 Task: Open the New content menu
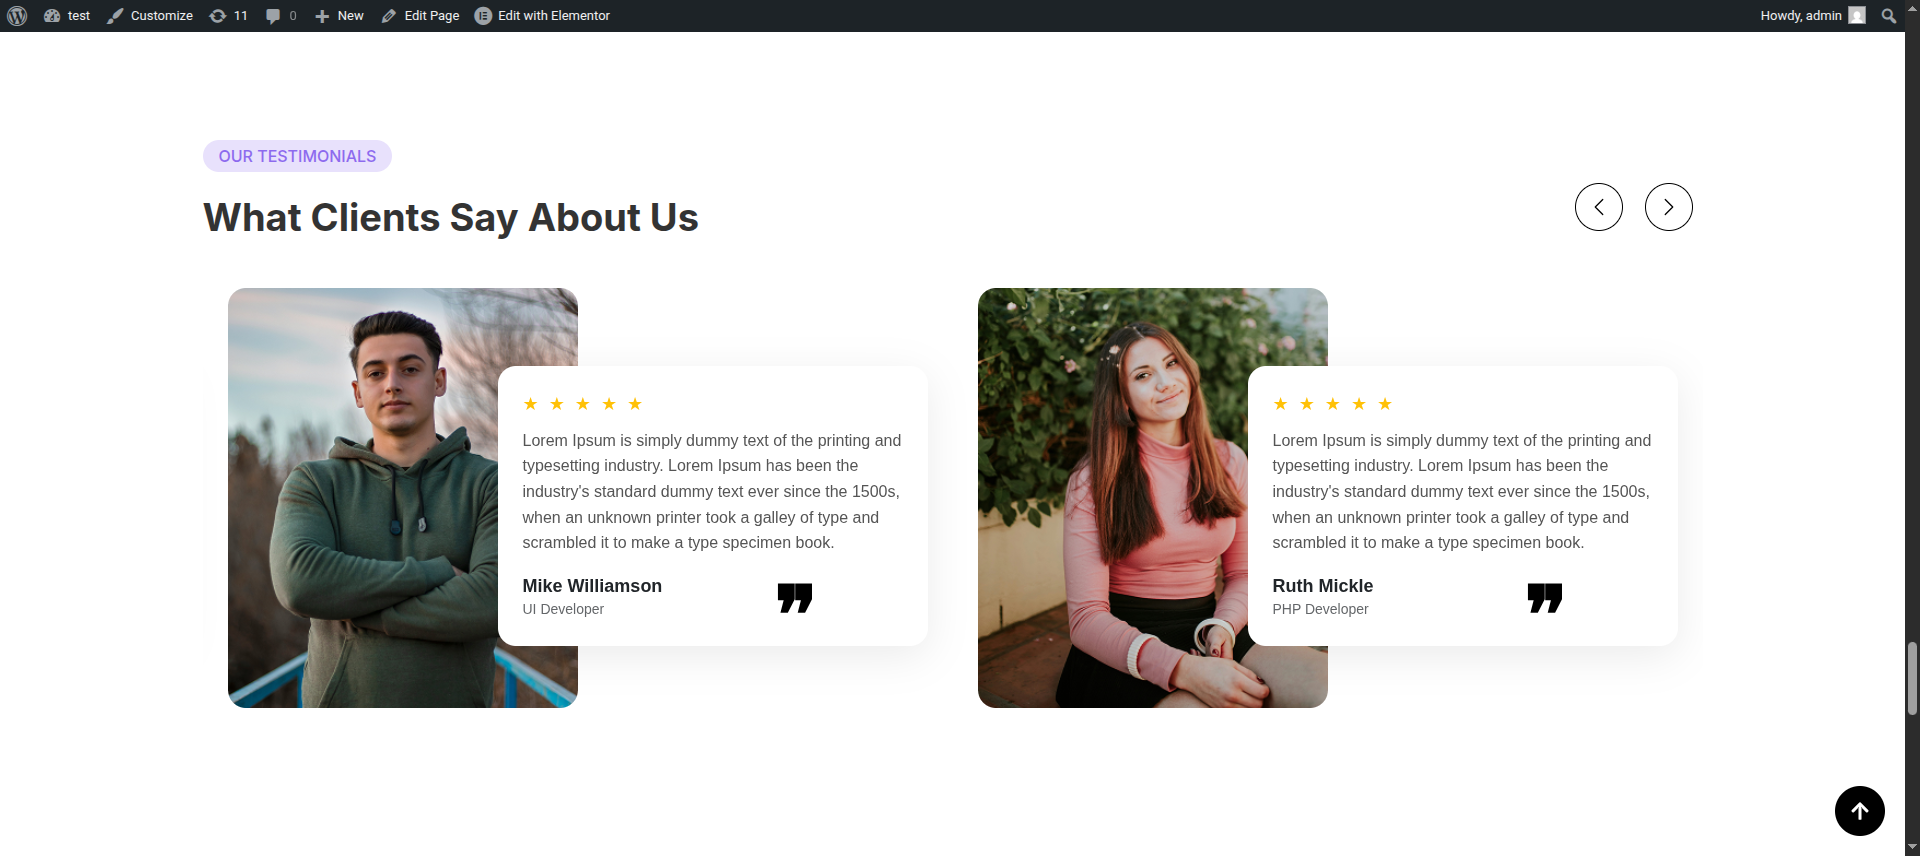[x=339, y=16]
